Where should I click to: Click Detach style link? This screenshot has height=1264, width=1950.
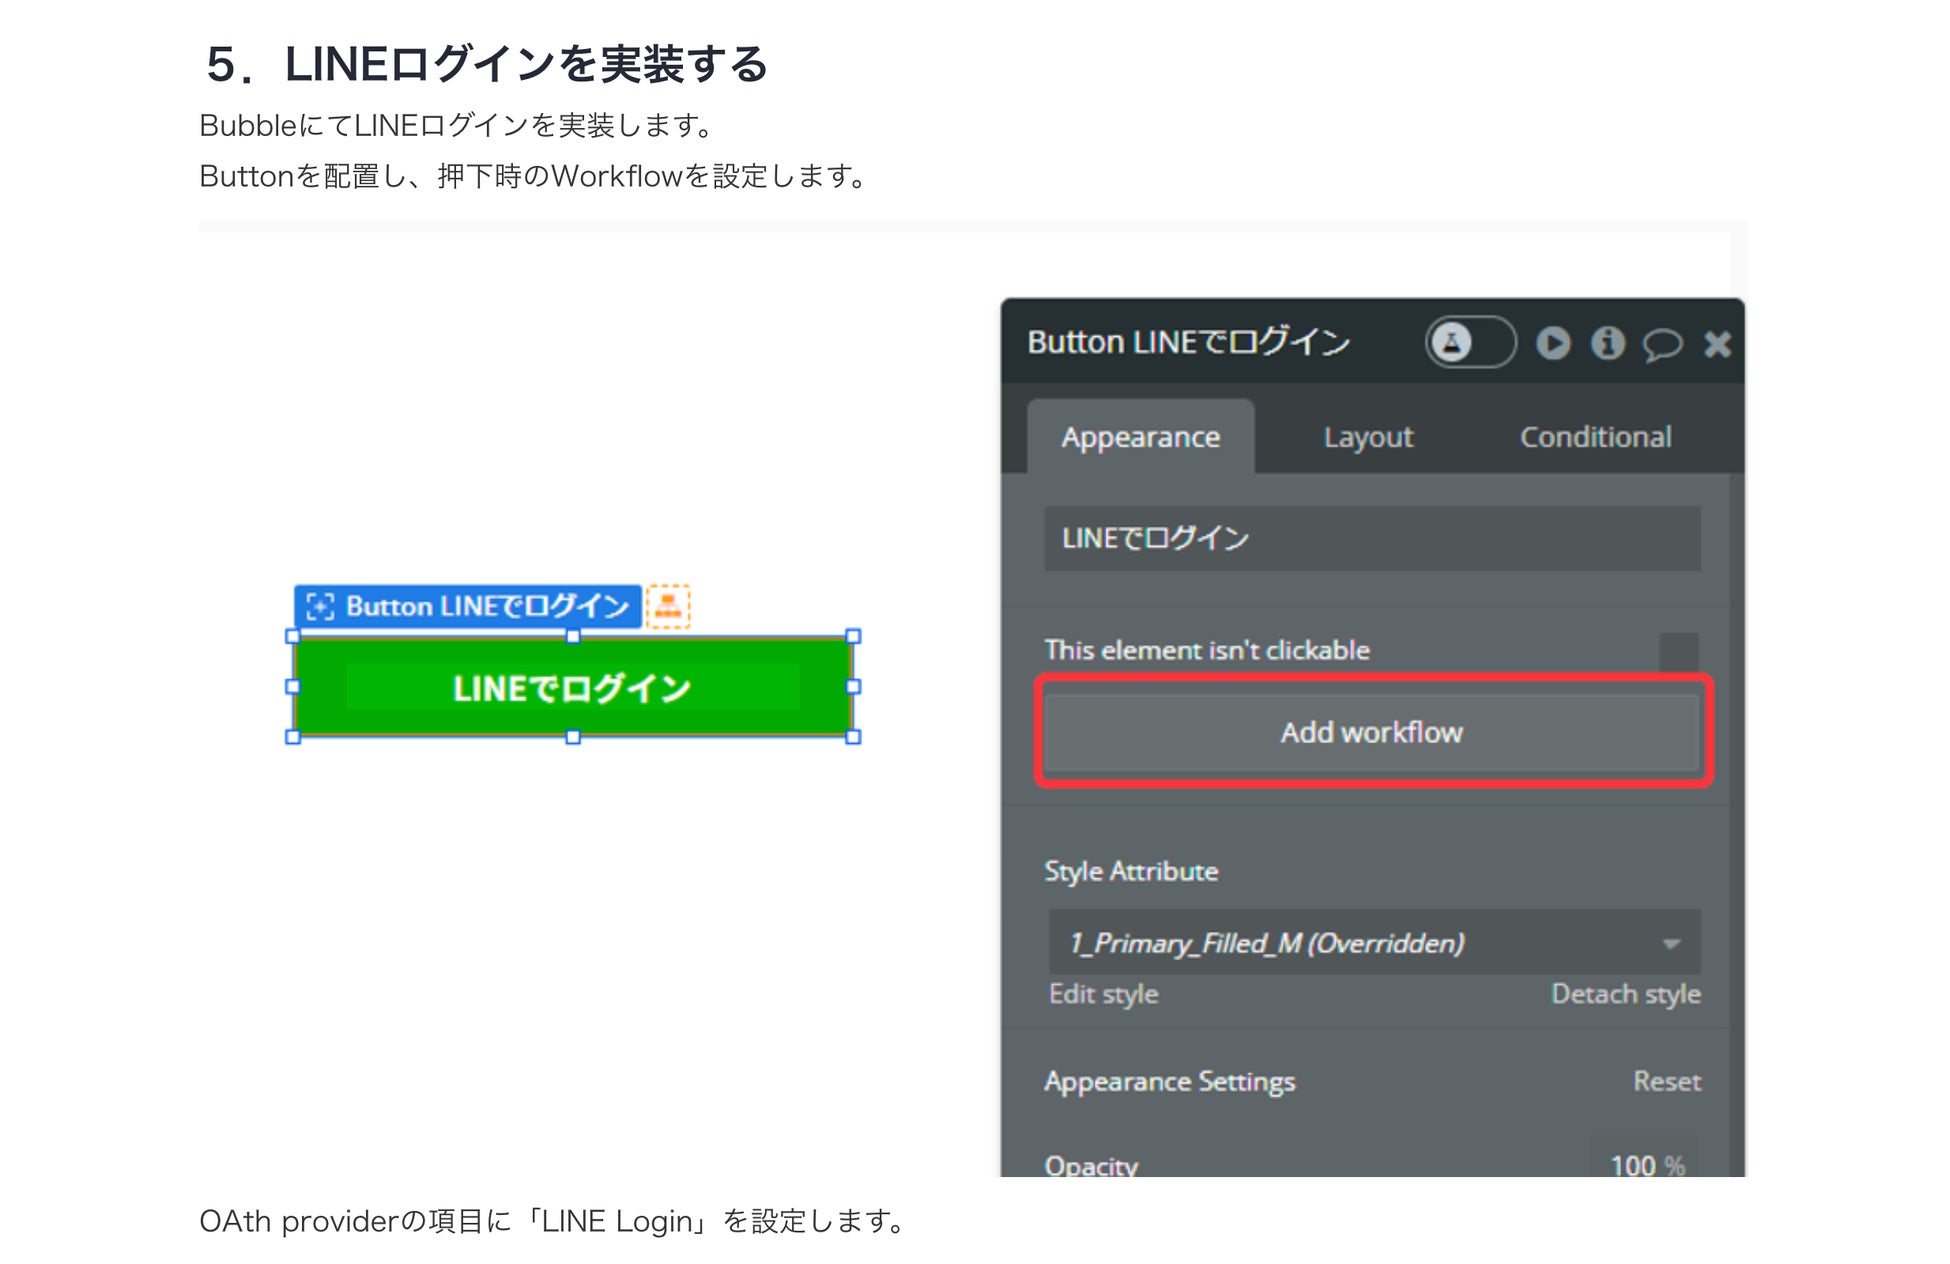coord(1625,994)
